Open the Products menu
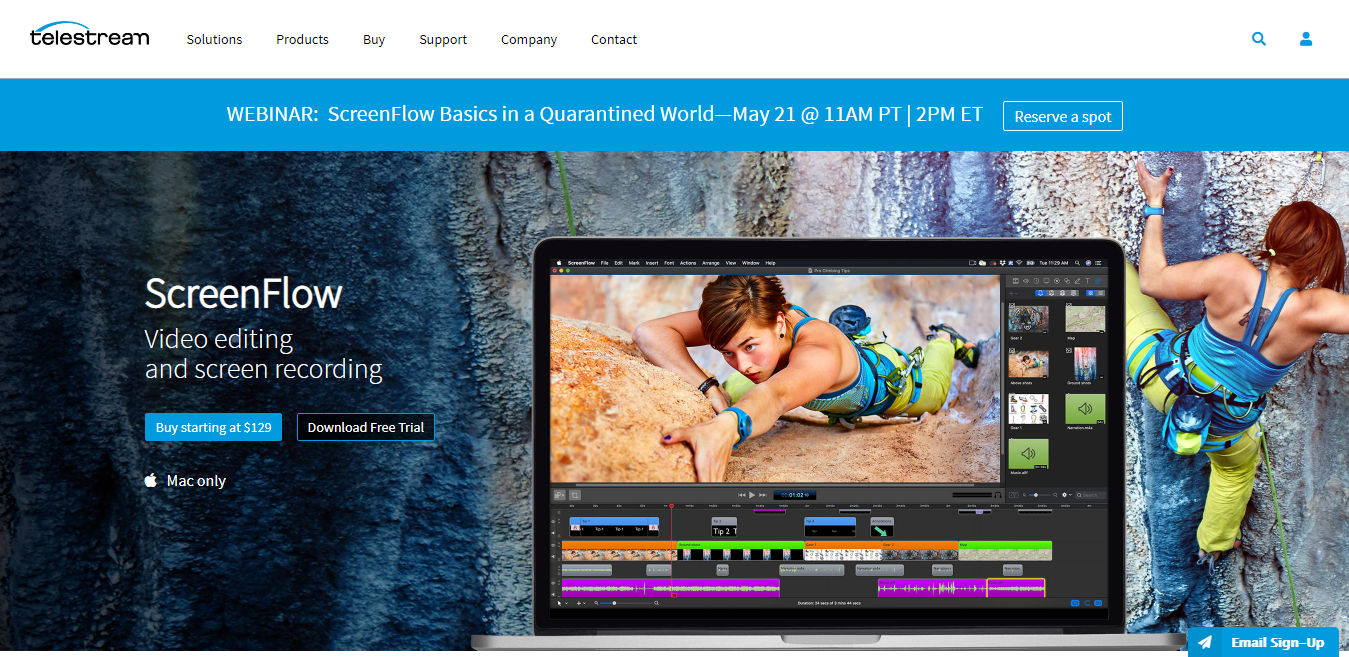Viewport: 1349px width, 657px height. [302, 40]
